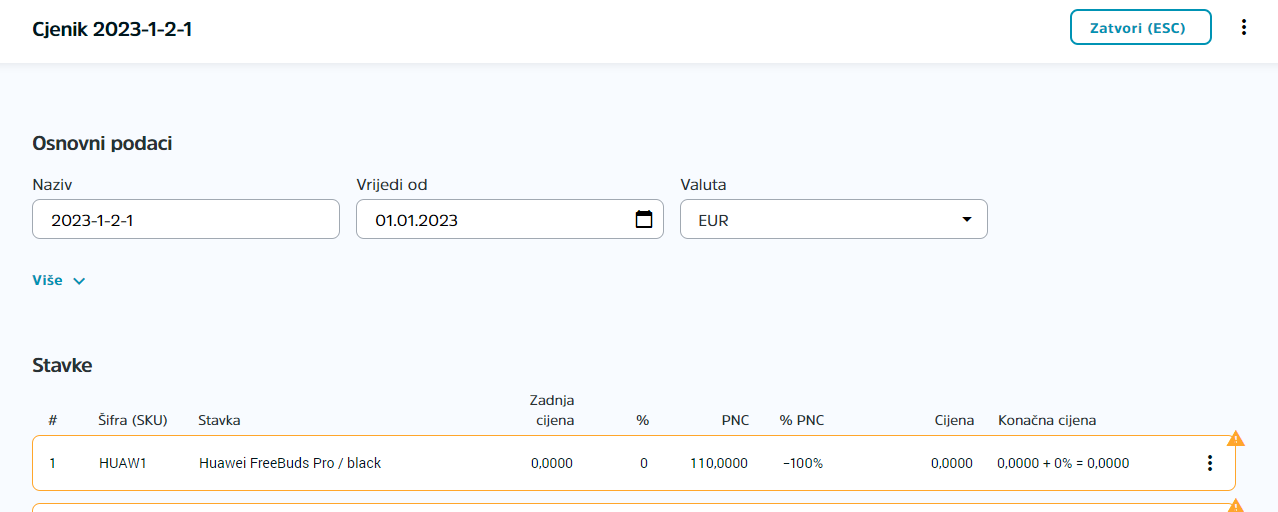The width and height of the screenshot is (1278, 512).
Task: Click the Valuta dropdown arrow
Action: pyautogui.click(x=966, y=219)
